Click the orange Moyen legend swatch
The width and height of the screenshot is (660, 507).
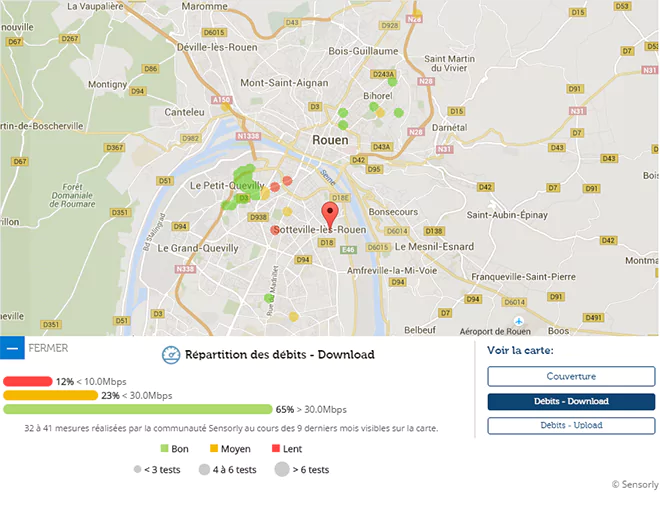pyautogui.click(x=214, y=449)
